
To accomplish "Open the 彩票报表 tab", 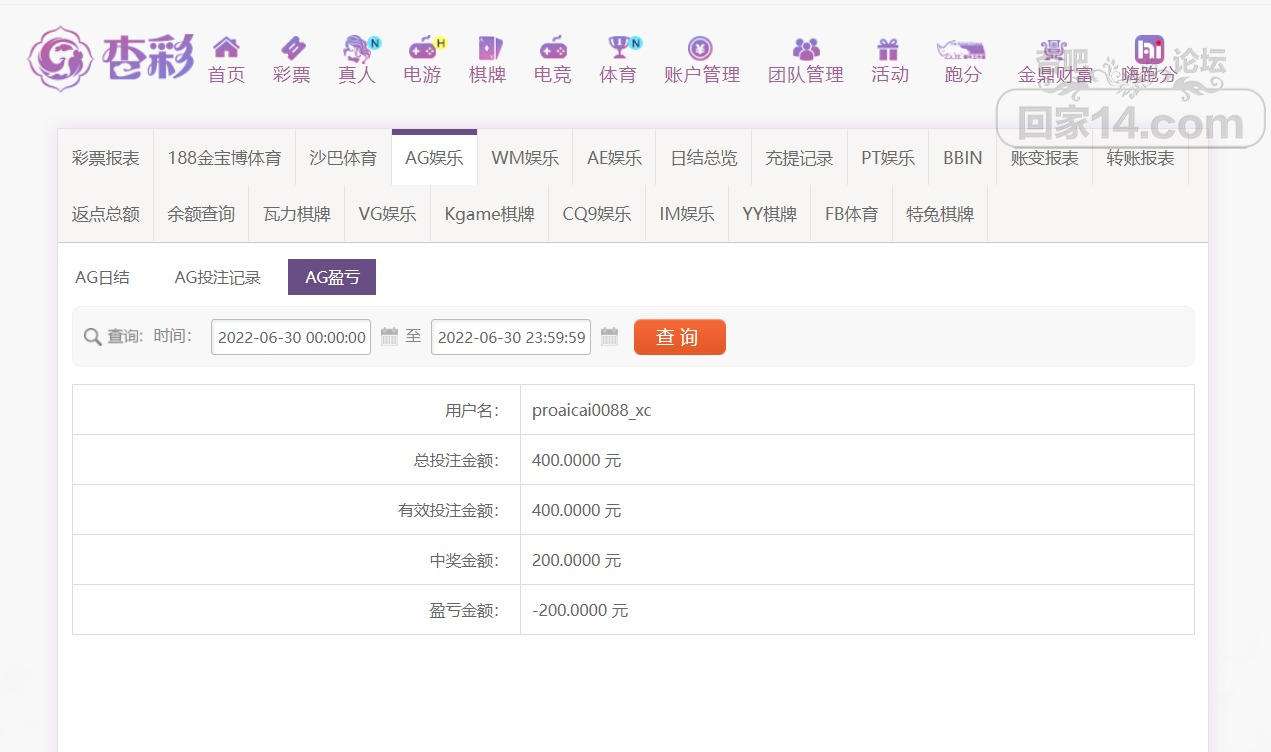I will 105,158.
